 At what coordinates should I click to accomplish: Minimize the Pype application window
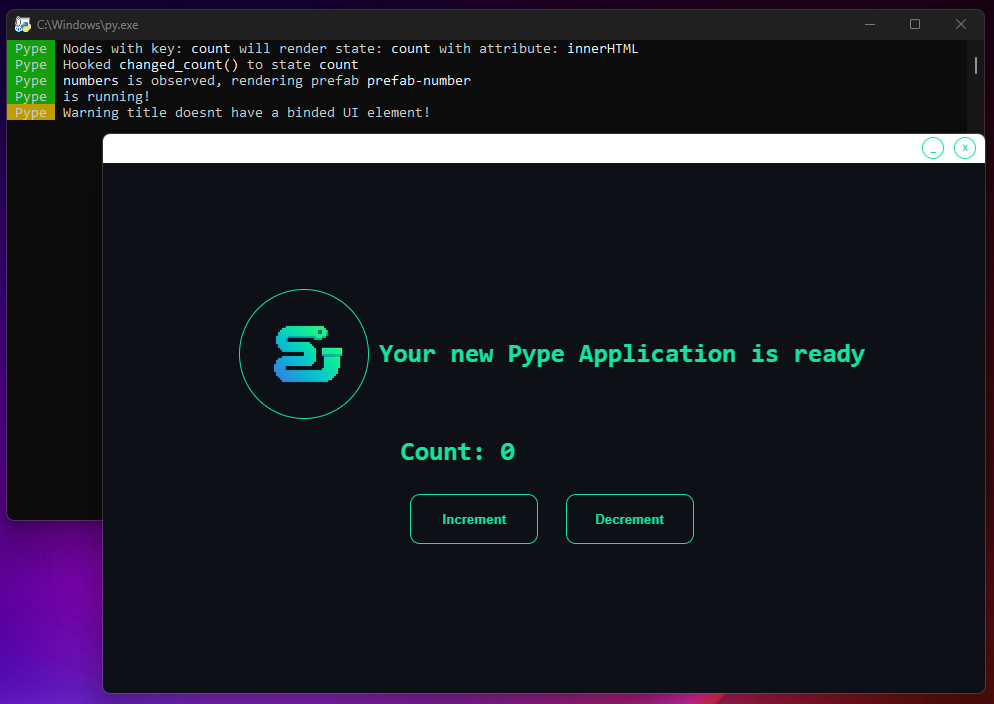click(x=933, y=148)
